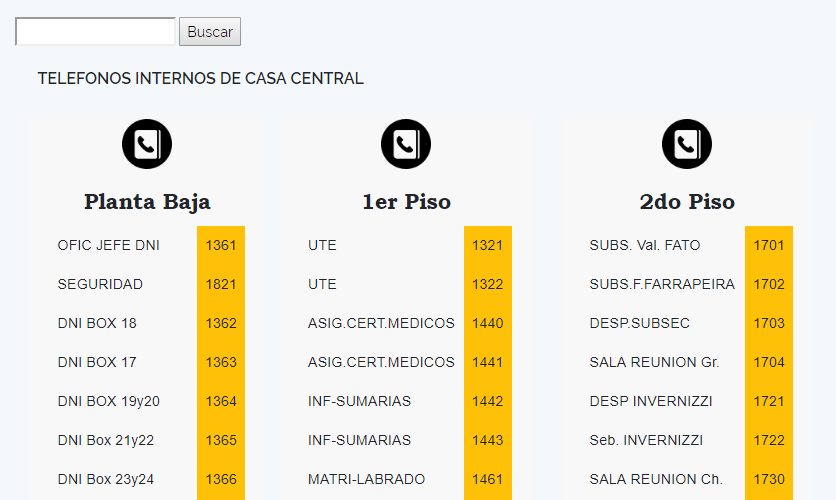Select the 1er Piso heading
The image size is (836, 500).
point(407,202)
